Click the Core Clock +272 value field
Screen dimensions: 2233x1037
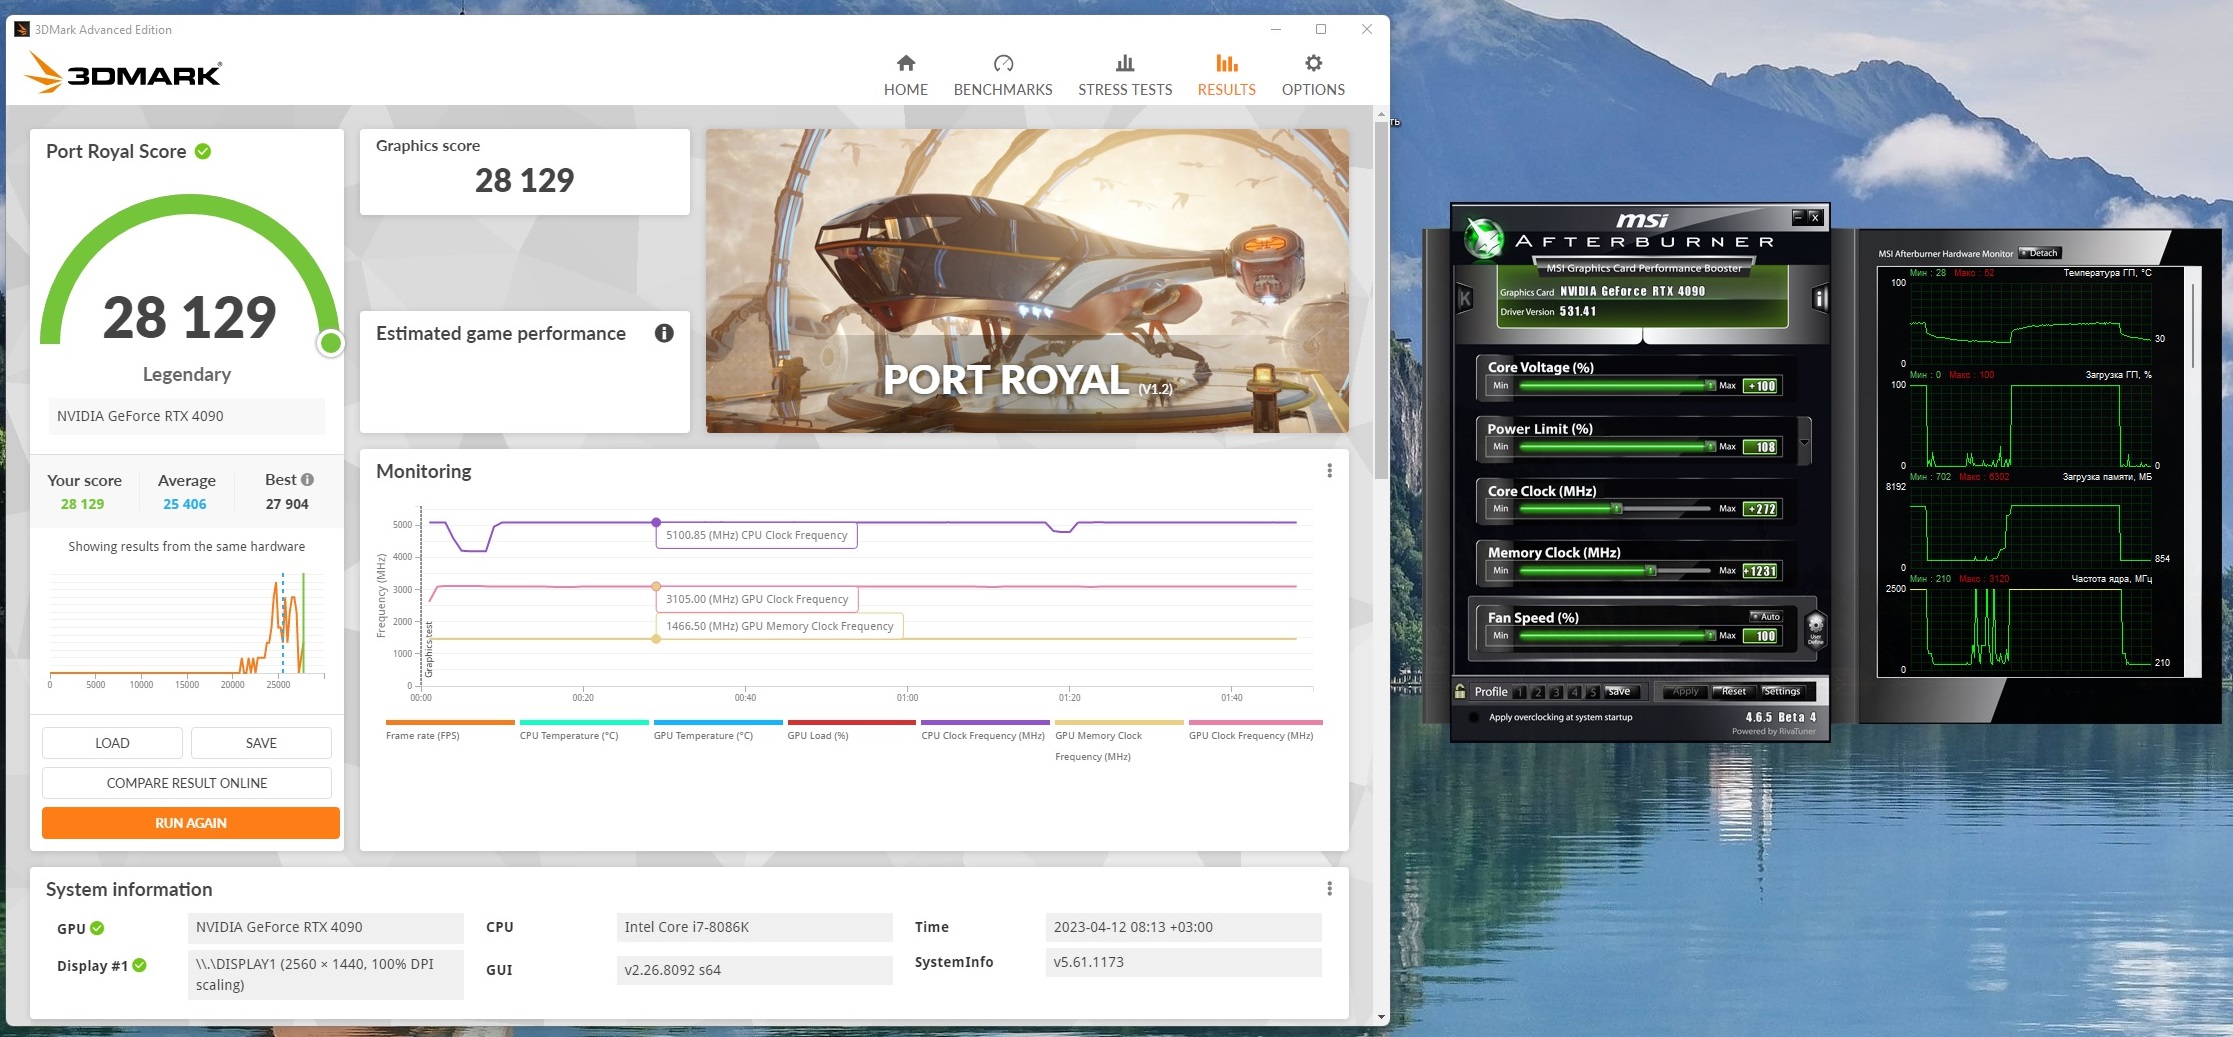tap(1761, 509)
